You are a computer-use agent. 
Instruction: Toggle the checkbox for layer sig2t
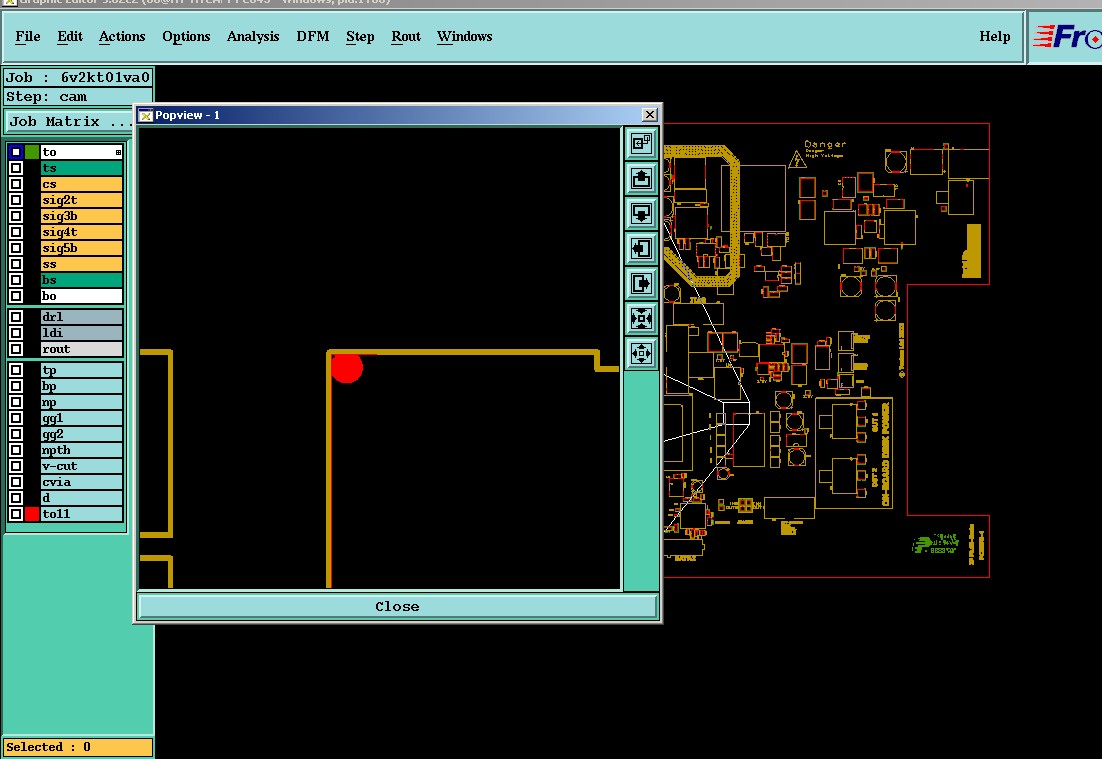click(15, 200)
